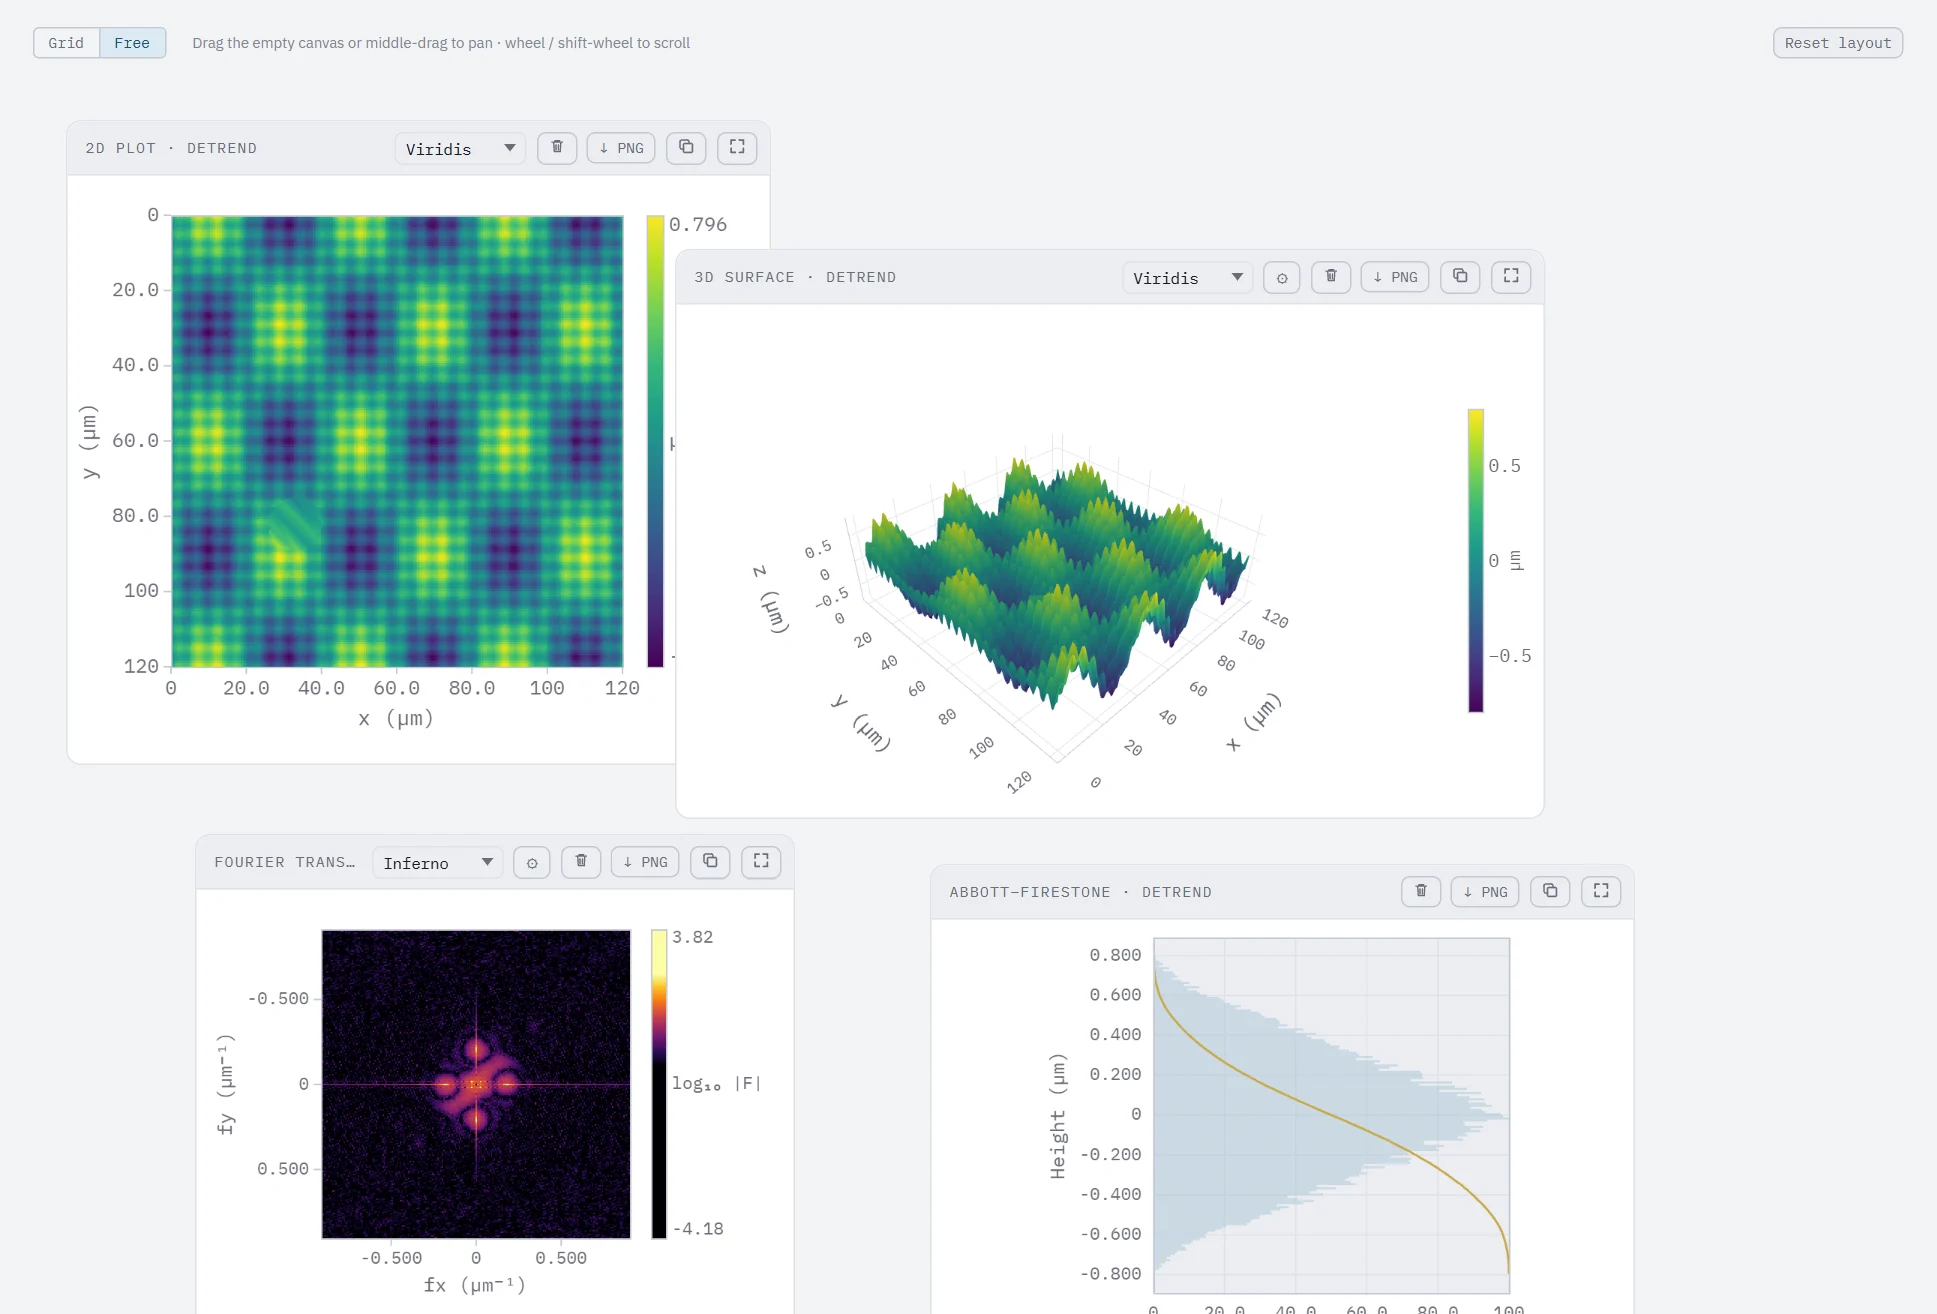Open Fourier Transform settings gear
This screenshot has height=1314, width=1937.
(532, 862)
